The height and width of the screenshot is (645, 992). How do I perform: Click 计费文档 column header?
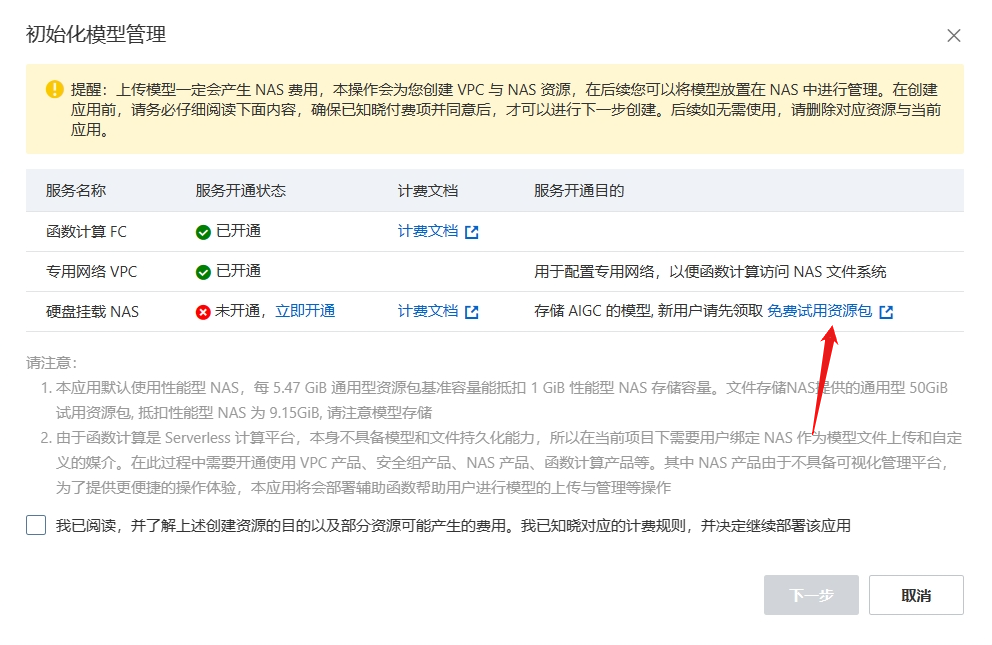coord(428,190)
